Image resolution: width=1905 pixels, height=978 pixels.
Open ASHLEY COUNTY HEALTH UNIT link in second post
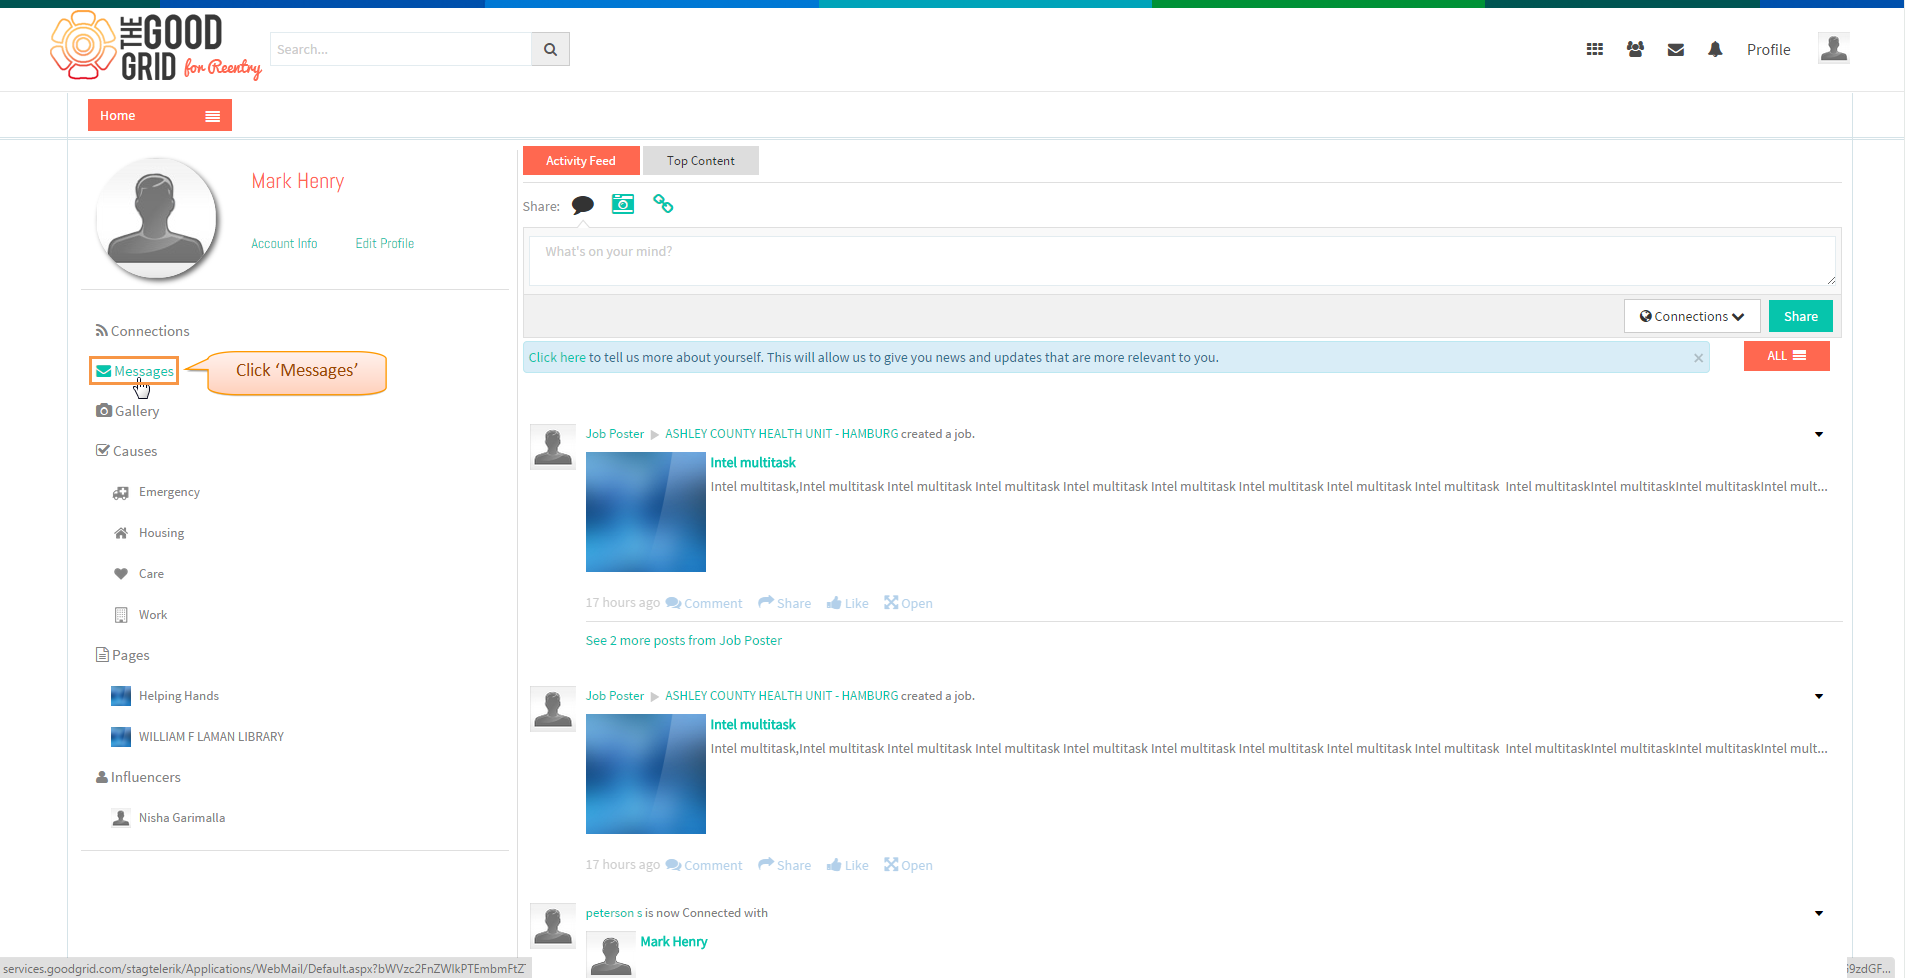(x=781, y=696)
